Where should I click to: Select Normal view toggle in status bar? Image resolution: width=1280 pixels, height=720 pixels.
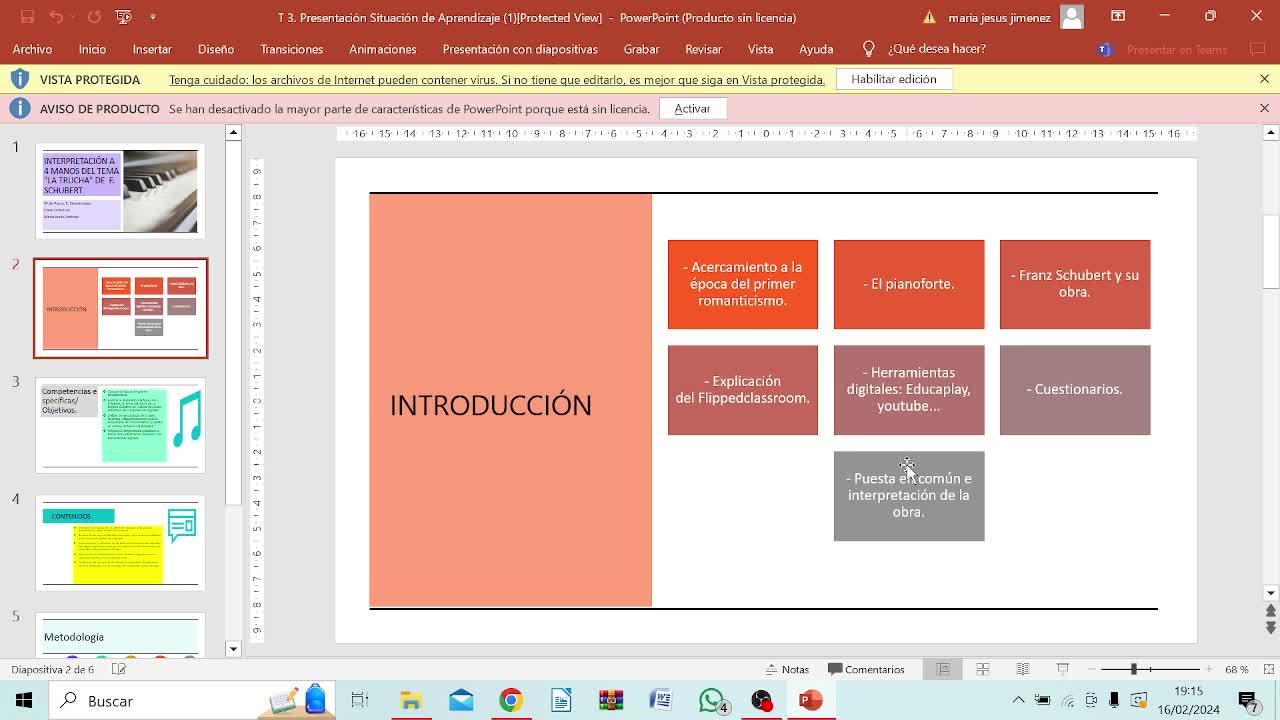(x=943, y=670)
